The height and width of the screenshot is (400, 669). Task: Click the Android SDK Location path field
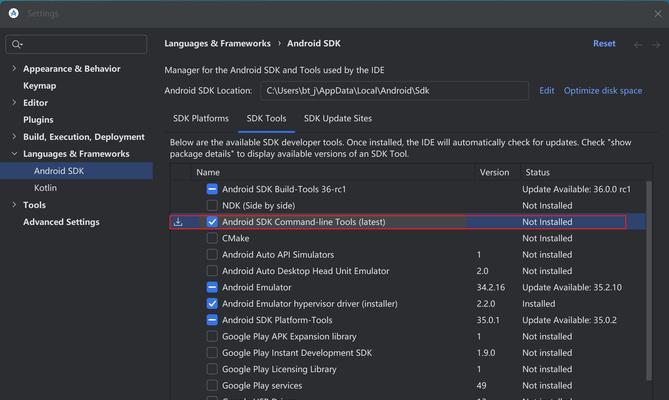[x=394, y=91]
